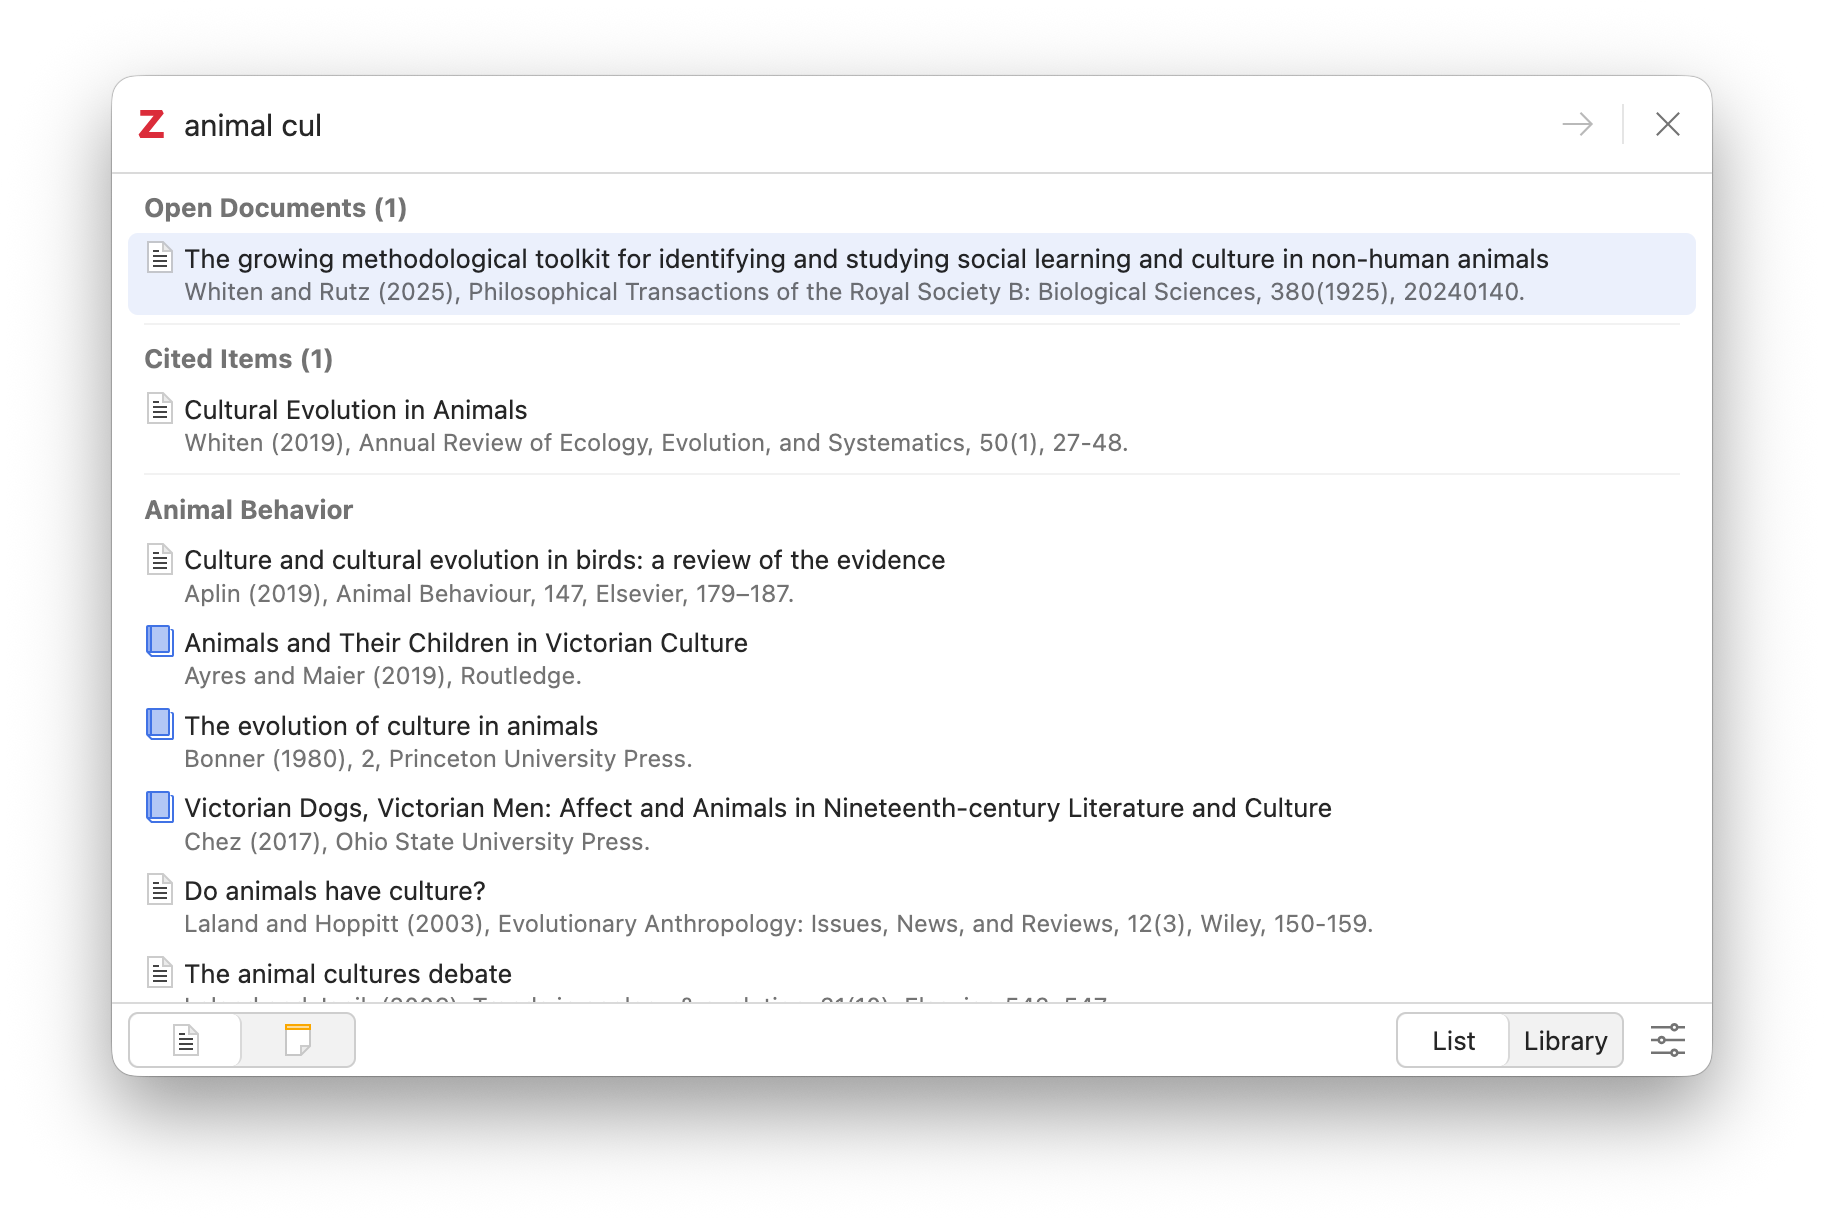Select the List view tab
The width and height of the screenshot is (1824, 1224).
click(x=1453, y=1041)
